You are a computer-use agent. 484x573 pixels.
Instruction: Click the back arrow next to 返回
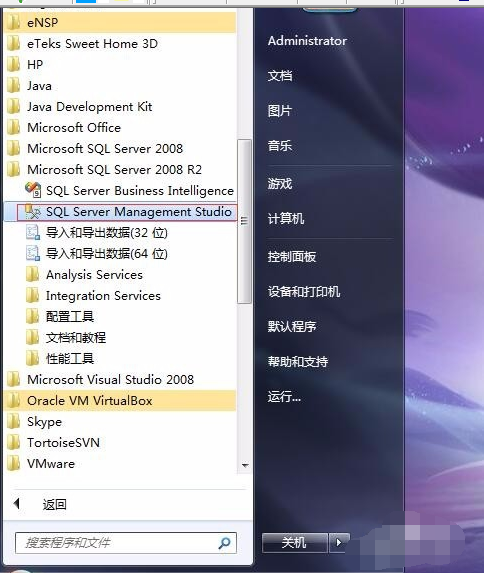pos(16,504)
